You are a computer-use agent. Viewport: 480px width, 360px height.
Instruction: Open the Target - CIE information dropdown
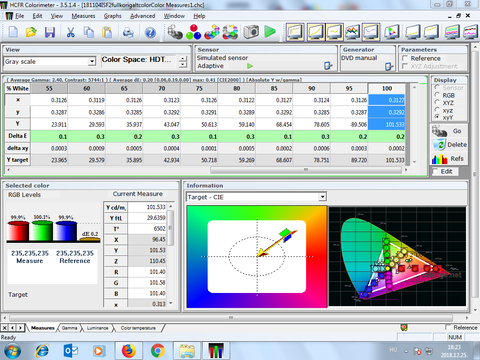[x=322, y=197]
